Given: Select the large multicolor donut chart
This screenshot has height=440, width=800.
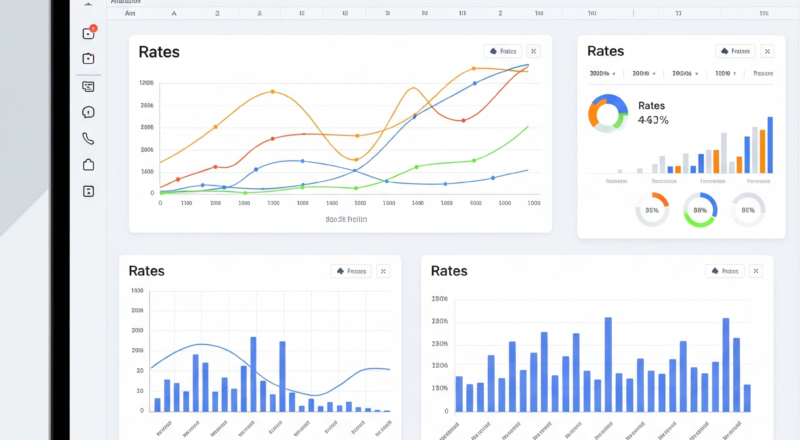Looking at the screenshot, I should [x=608, y=113].
